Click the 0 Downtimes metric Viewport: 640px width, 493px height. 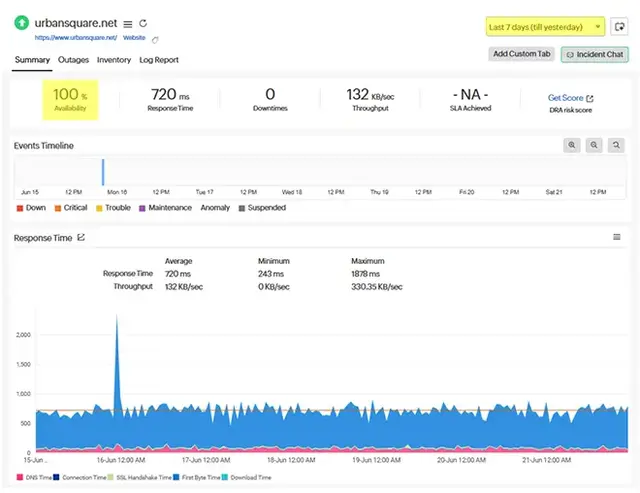[x=270, y=99]
